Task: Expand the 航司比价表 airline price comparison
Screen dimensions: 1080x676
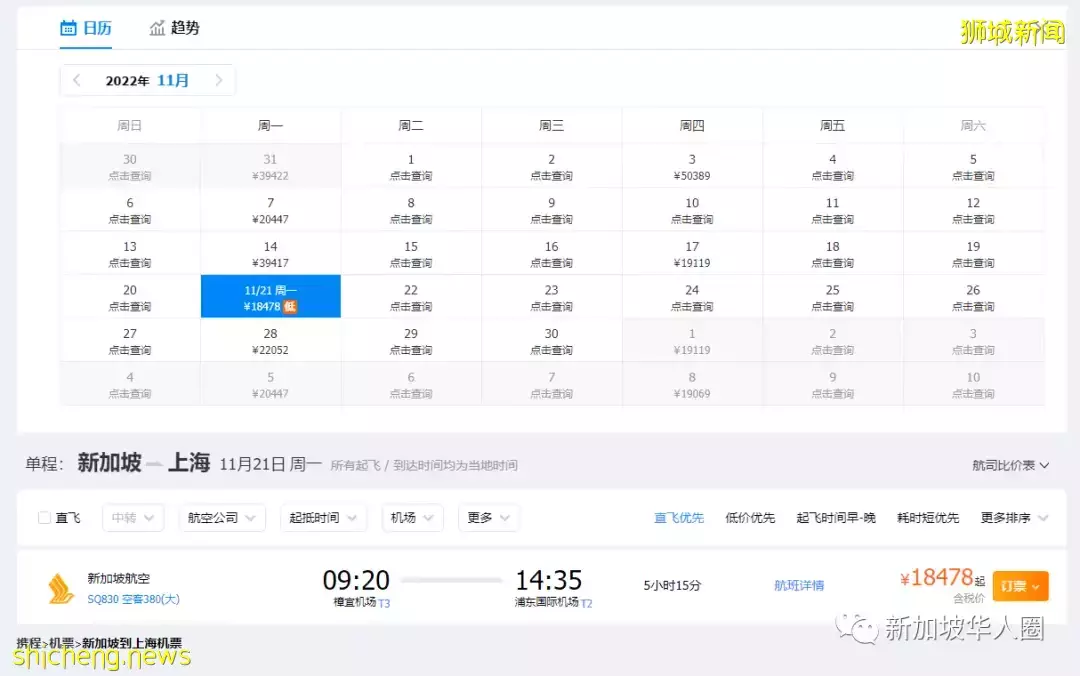Action: click(x=1010, y=464)
